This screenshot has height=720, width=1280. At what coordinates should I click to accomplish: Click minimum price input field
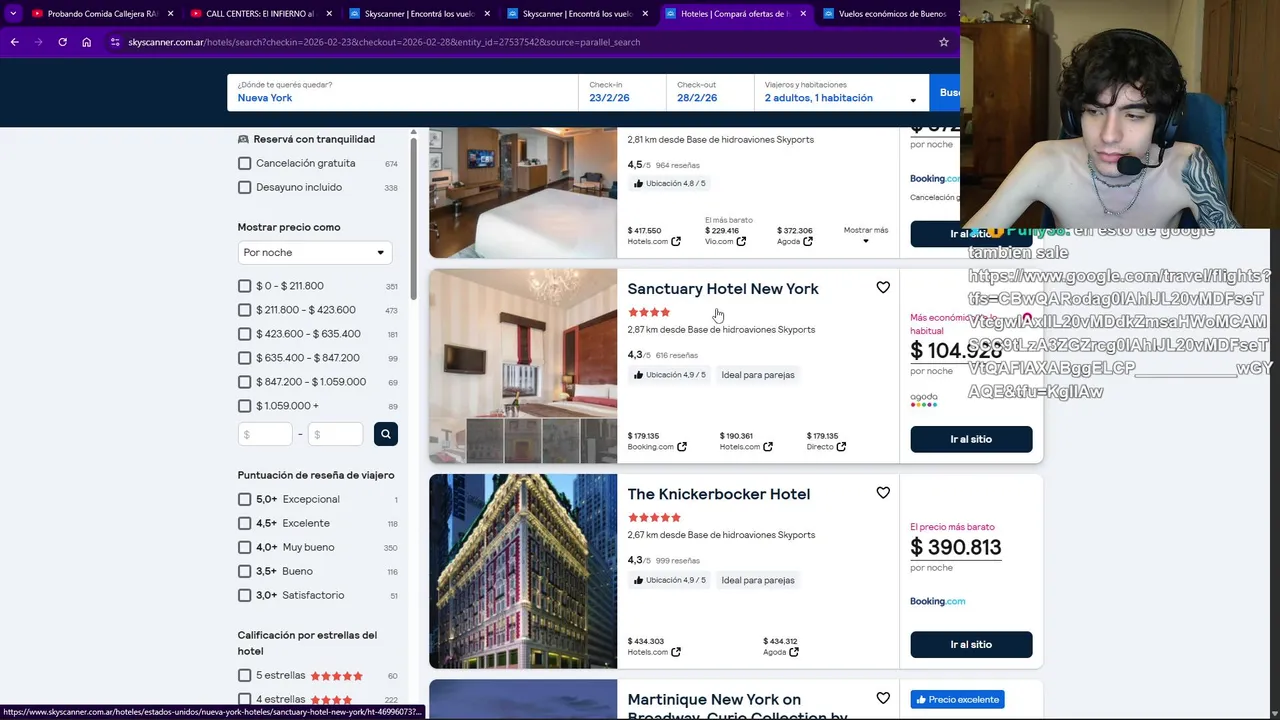click(x=265, y=434)
